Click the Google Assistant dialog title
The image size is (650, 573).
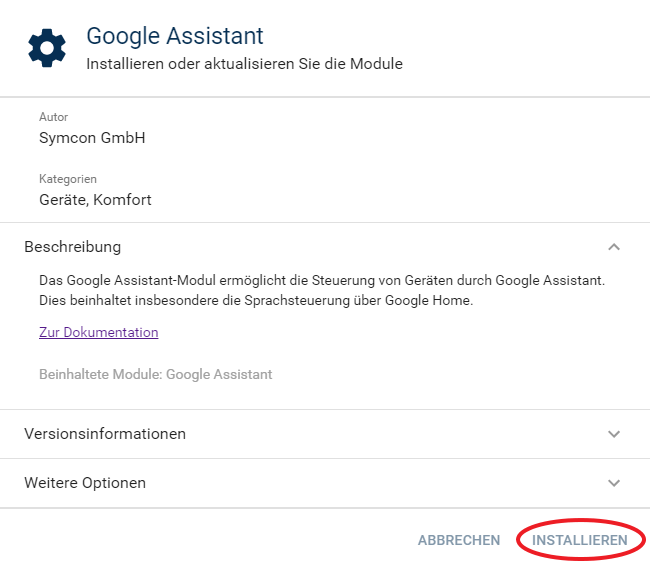[175, 36]
